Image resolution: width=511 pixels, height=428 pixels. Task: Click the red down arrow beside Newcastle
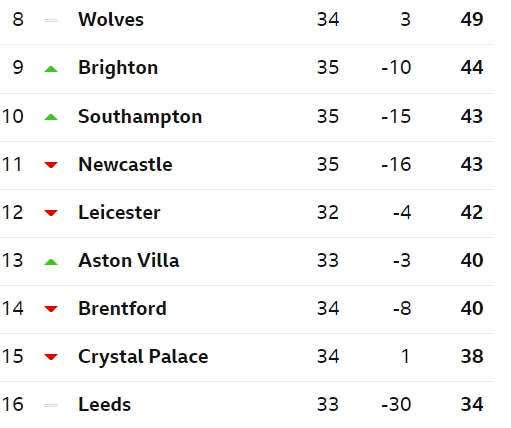point(51,165)
